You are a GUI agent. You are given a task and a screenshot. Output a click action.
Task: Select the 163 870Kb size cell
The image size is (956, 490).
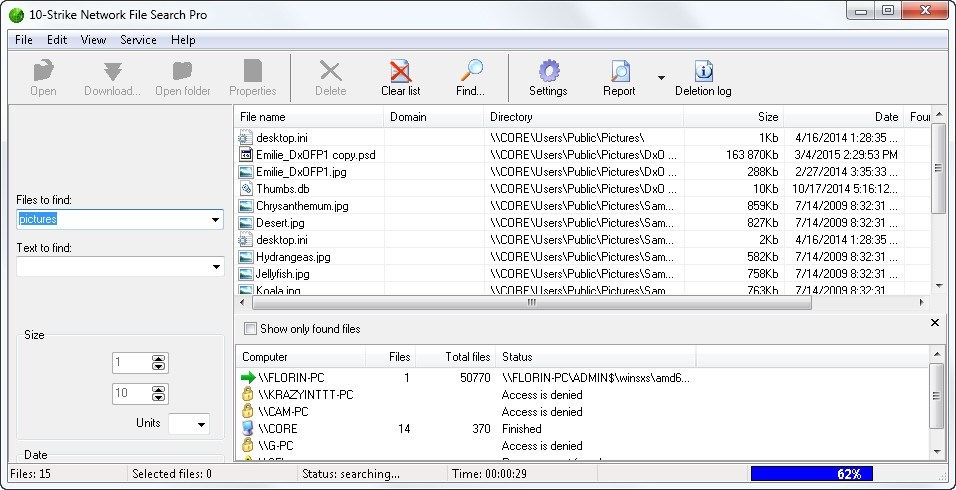click(x=752, y=155)
